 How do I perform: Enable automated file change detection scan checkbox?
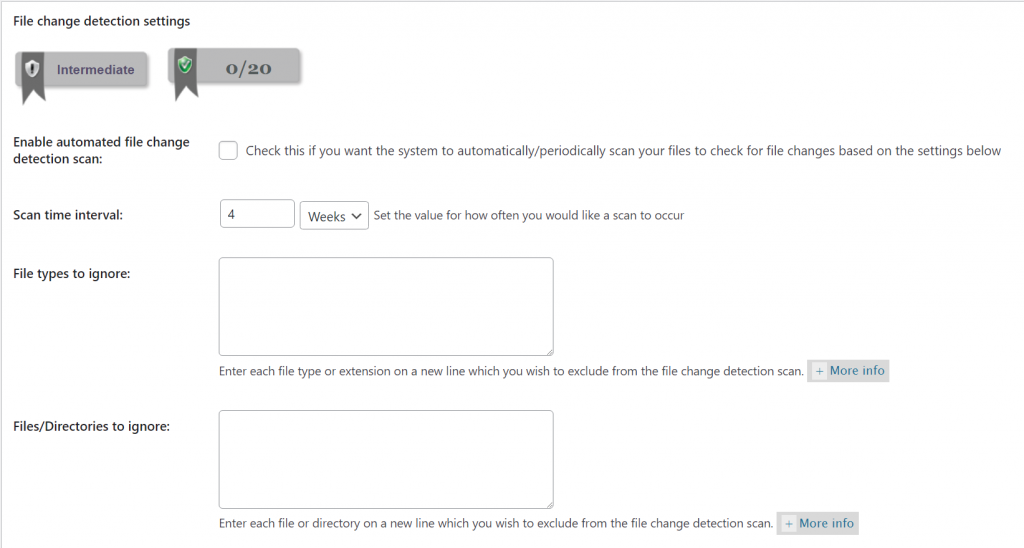click(x=229, y=151)
